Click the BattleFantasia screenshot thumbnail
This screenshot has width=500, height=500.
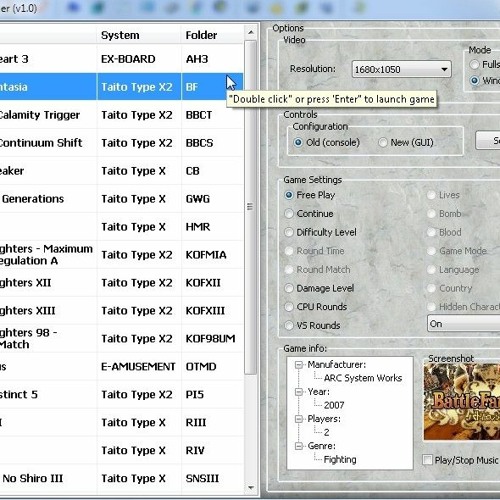(x=462, y=402)
